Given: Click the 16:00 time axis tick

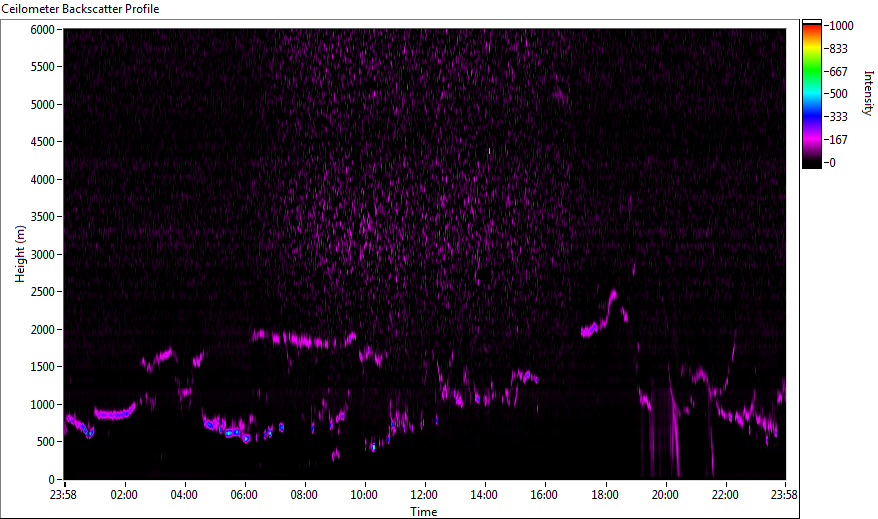Looking at the screenshot, I should 544,495.
